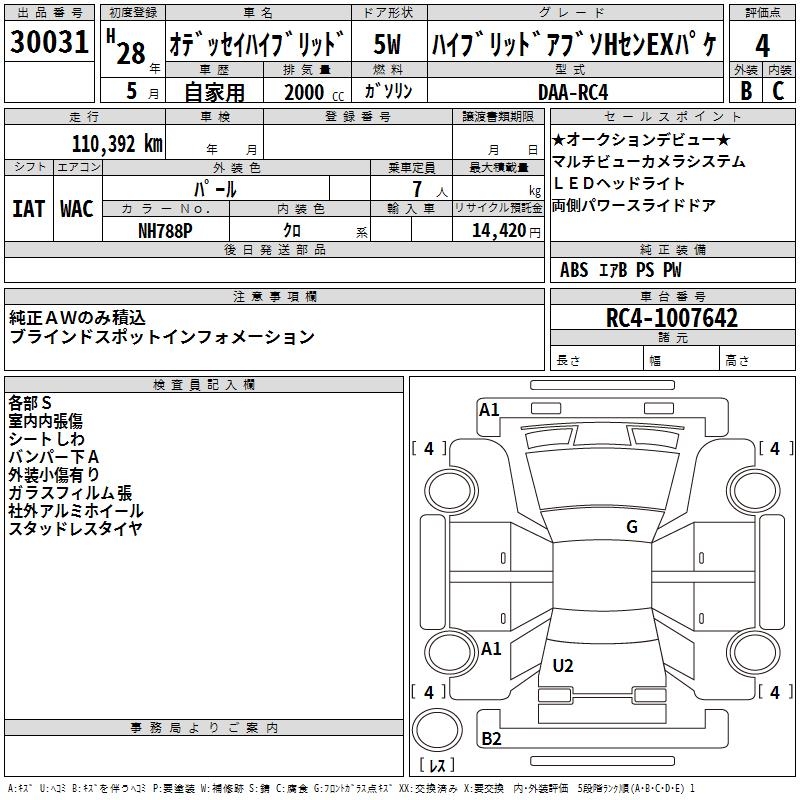Select inspector note 室内内張傷
Image resolution: width=800 pixels, height=800 pixels.
click(x=45, y=421)
